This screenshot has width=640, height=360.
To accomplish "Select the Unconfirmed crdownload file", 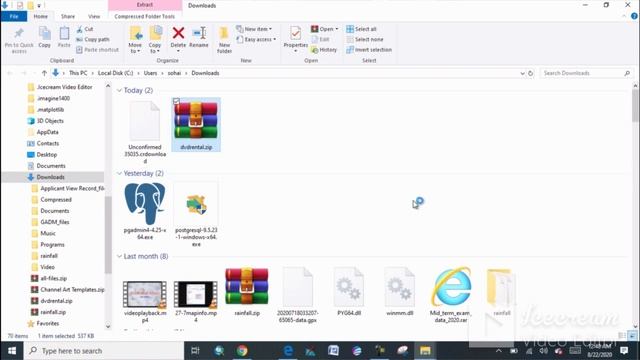I will [x=145, y=131].
